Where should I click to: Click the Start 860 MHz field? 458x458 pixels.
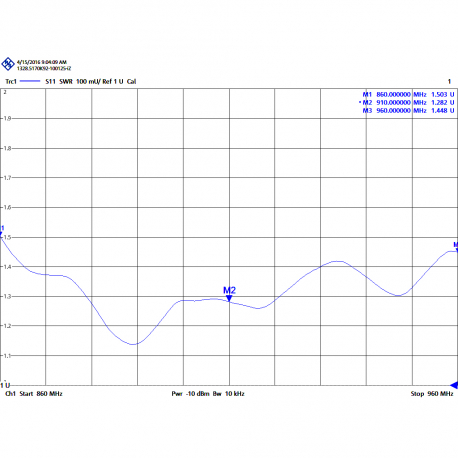point(41,394)
